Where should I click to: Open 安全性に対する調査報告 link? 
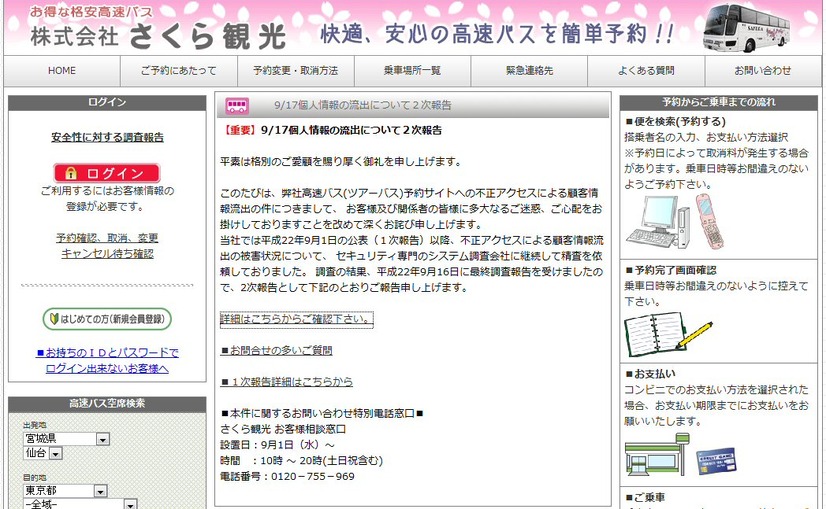pyautogui.click(x=107, y=138)
